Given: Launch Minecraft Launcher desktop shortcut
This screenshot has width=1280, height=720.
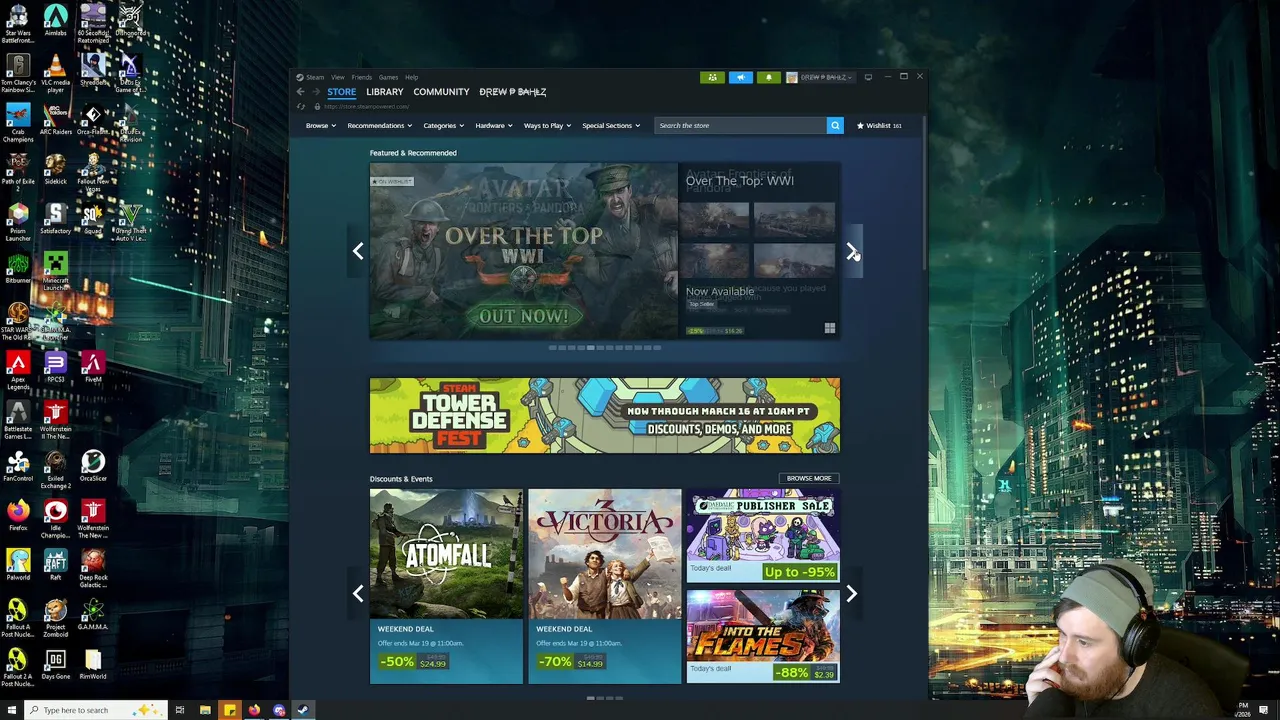Looking at the screenshot, I should pos(55,271).
